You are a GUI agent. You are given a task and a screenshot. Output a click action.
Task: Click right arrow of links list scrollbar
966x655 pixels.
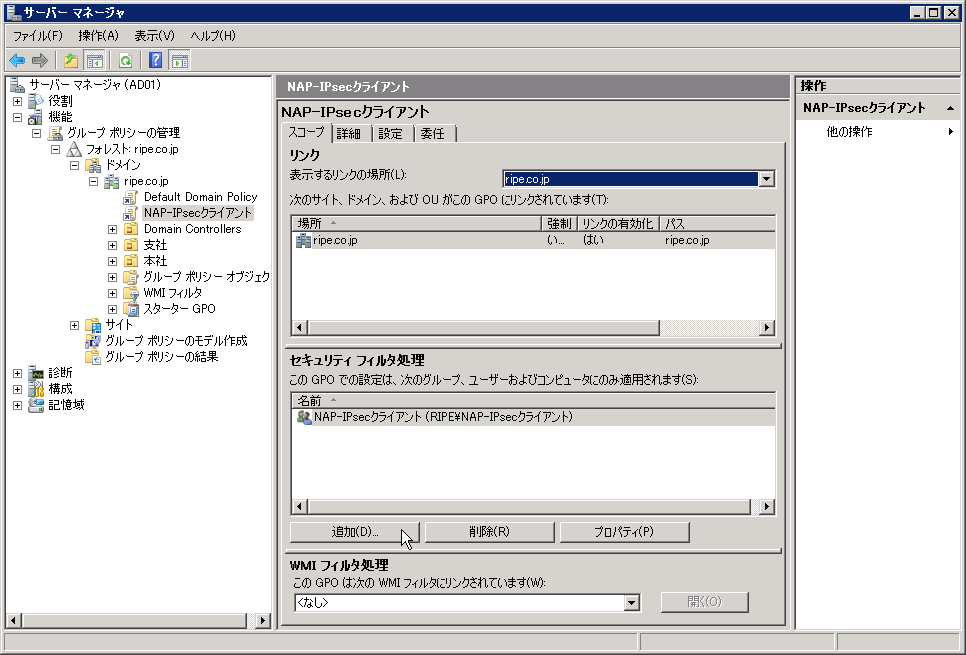[x=767, y=328]
